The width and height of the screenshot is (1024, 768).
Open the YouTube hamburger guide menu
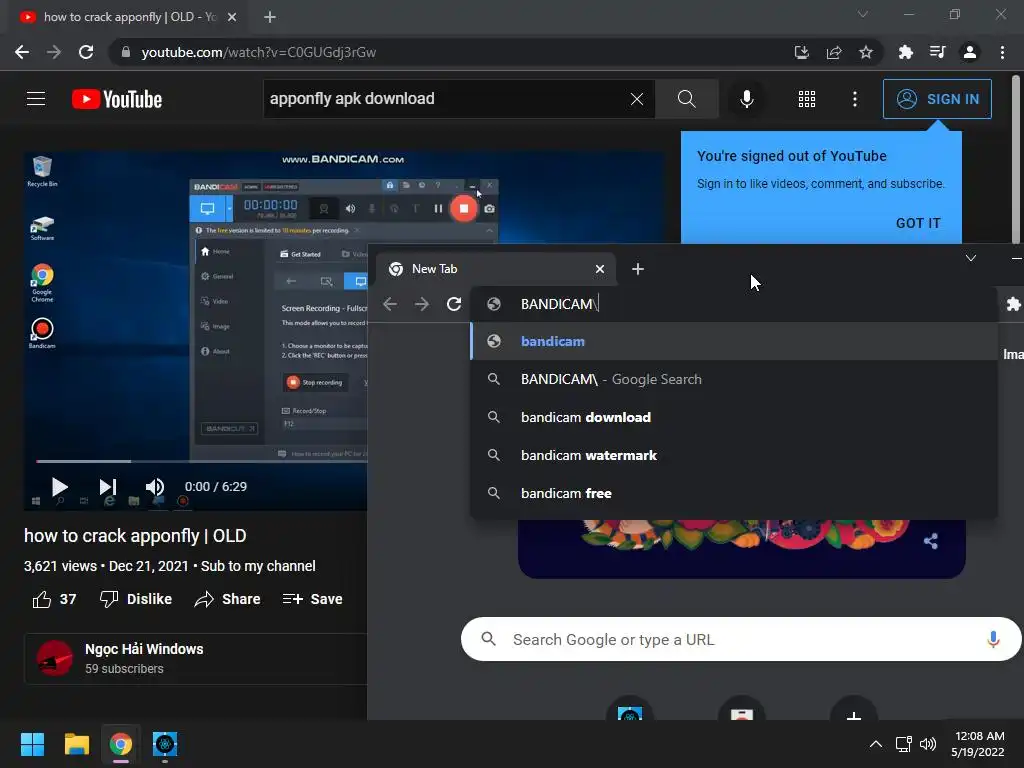click(36, 99)
